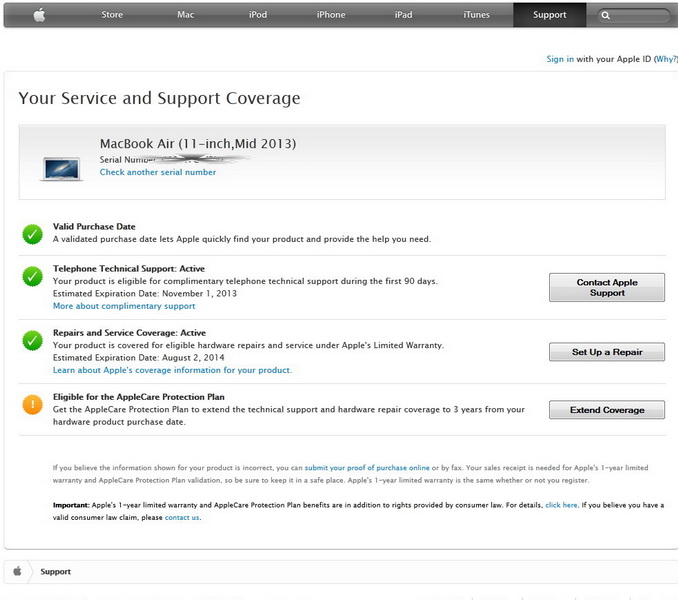Image resolution: width=678 pixels, height=600 pixels.
Task: Click the 'November 1, 2013' expiration date line
Action: (145, 294)
